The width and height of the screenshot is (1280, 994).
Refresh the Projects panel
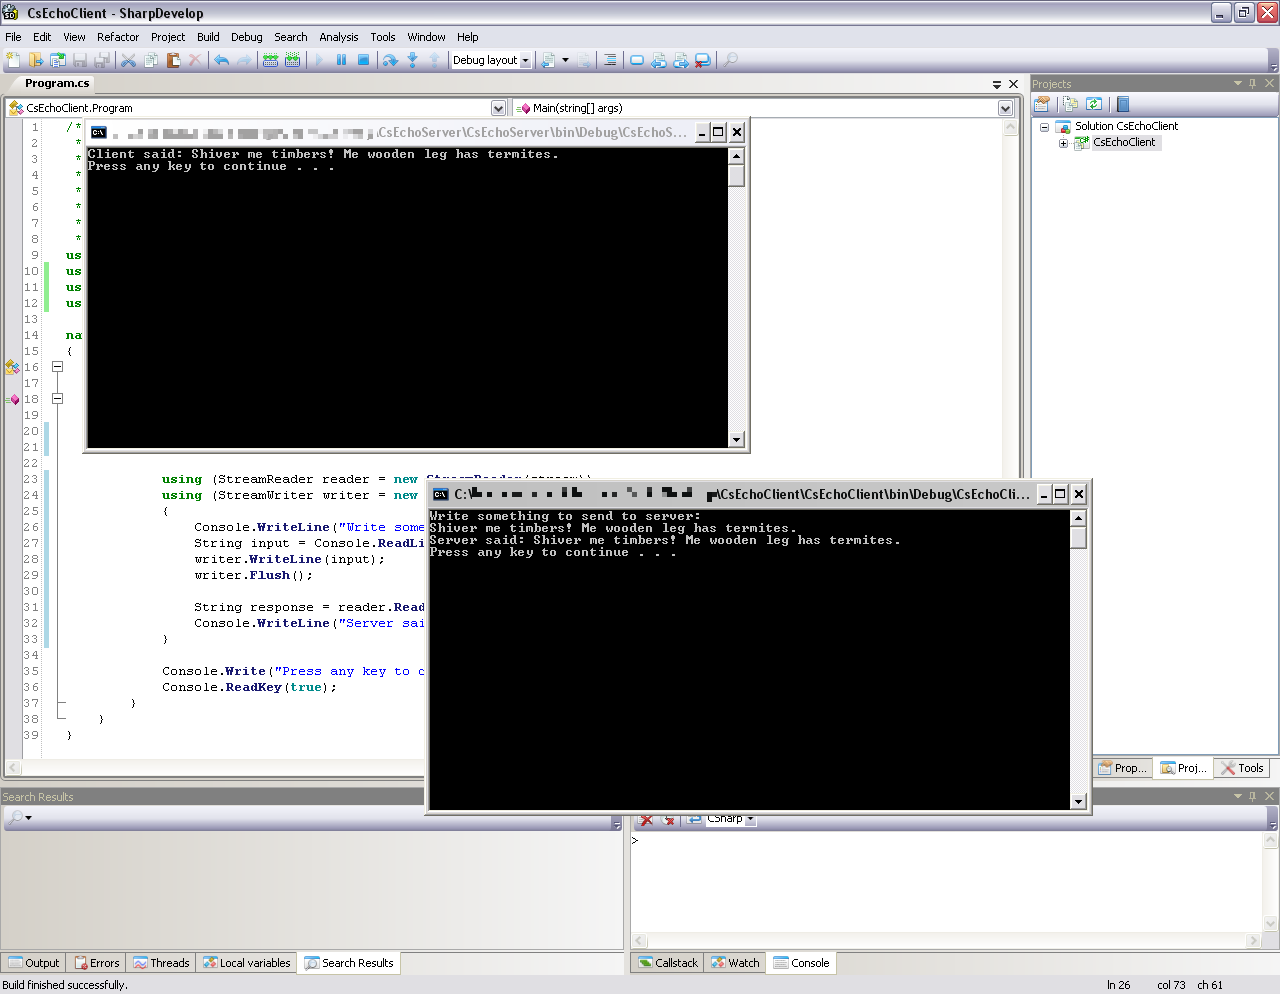[x=1094, y=103]
